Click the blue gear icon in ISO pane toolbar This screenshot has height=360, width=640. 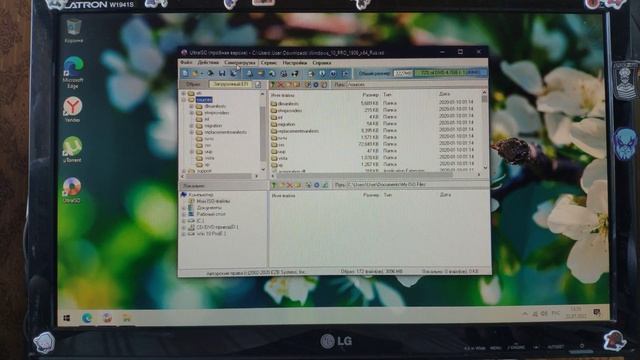(316, 84)
